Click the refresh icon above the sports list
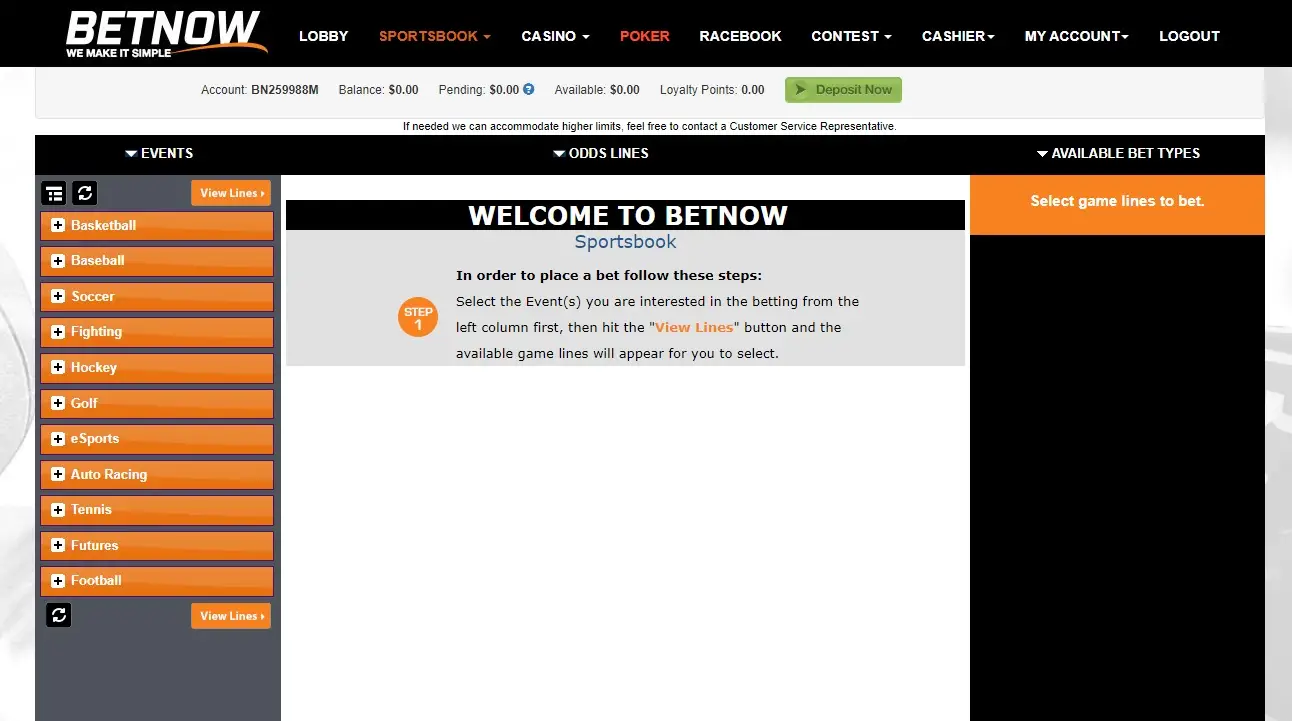This screenshot has height=721, width=1292. coord(85,193)
